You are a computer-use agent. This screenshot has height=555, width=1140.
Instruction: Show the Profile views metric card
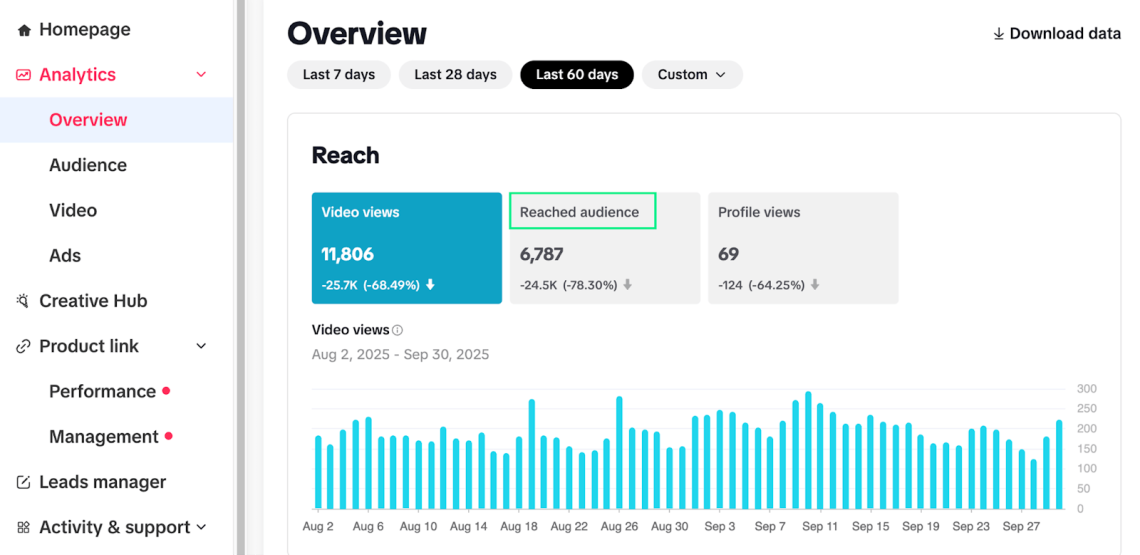(x=803, y=247)
